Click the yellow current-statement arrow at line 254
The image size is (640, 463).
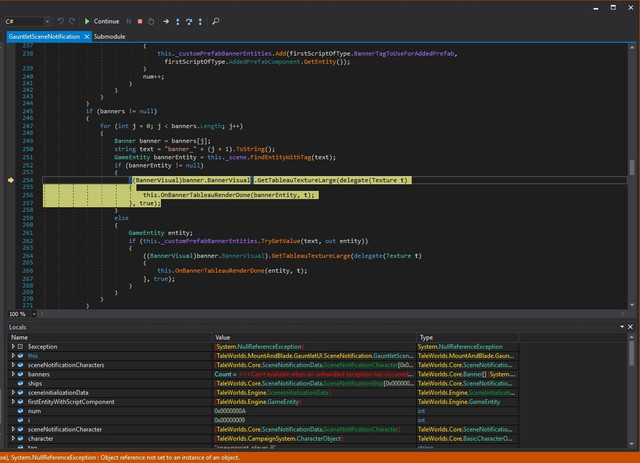(x=11, y=180)
